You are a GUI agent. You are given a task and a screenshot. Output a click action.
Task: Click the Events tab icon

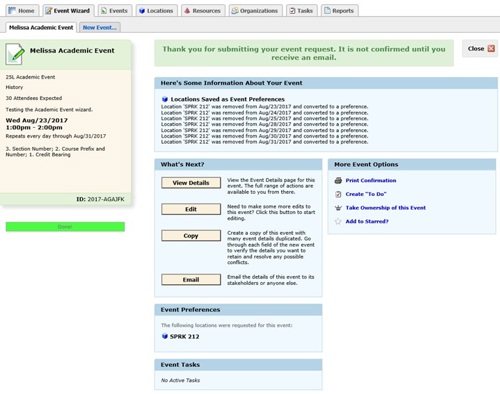(104, 11)
